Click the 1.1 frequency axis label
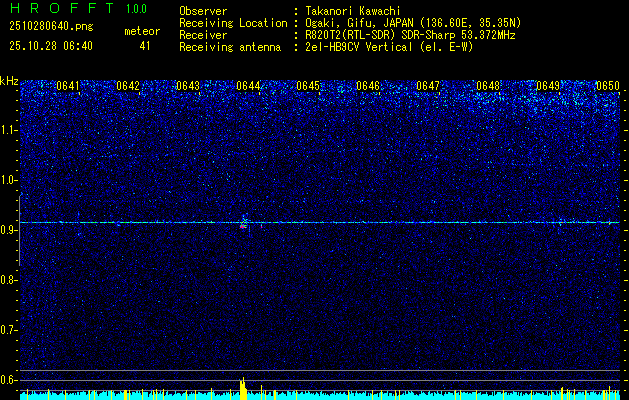Screen dimensions: 629x400 pyautogui.click(x=9, y=130)
